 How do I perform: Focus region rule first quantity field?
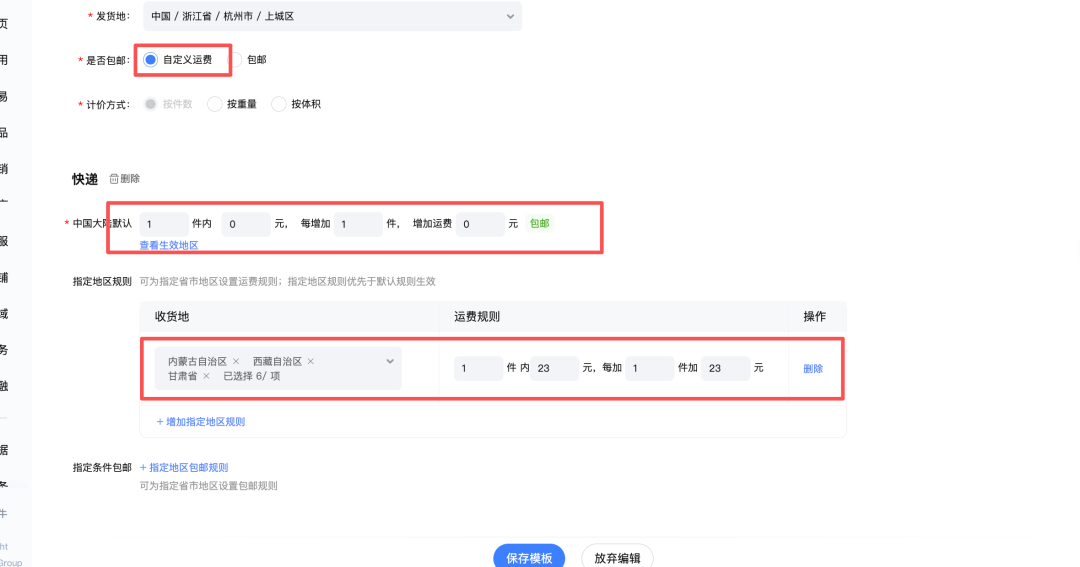pos(478,369)
